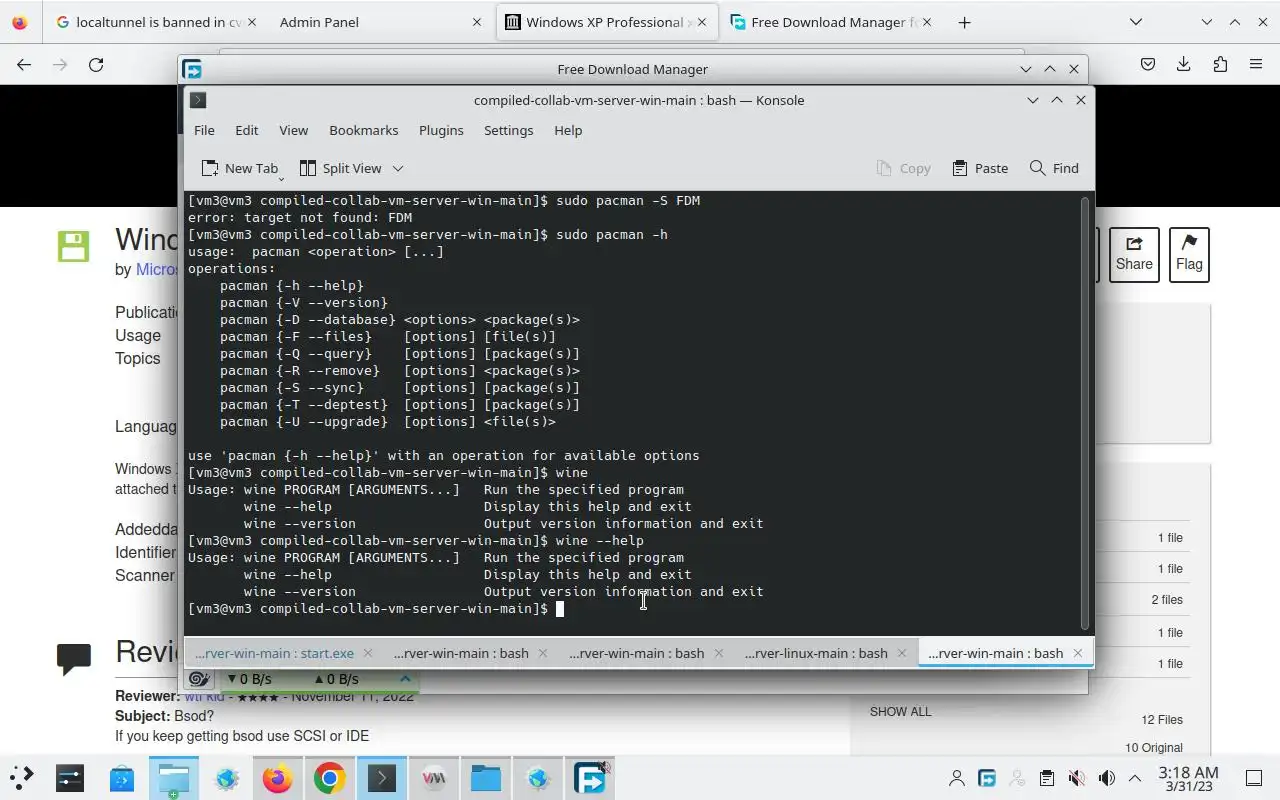
Task: Click the volume speaker tray icon
Action: pyautogui.click(x=1106, y=778)
